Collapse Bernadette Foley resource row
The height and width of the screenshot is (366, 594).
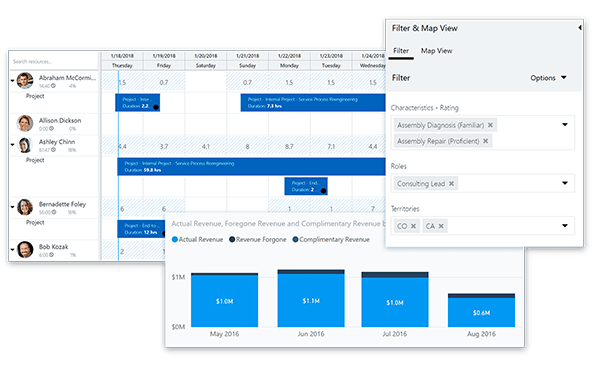[x=13, y=207]
